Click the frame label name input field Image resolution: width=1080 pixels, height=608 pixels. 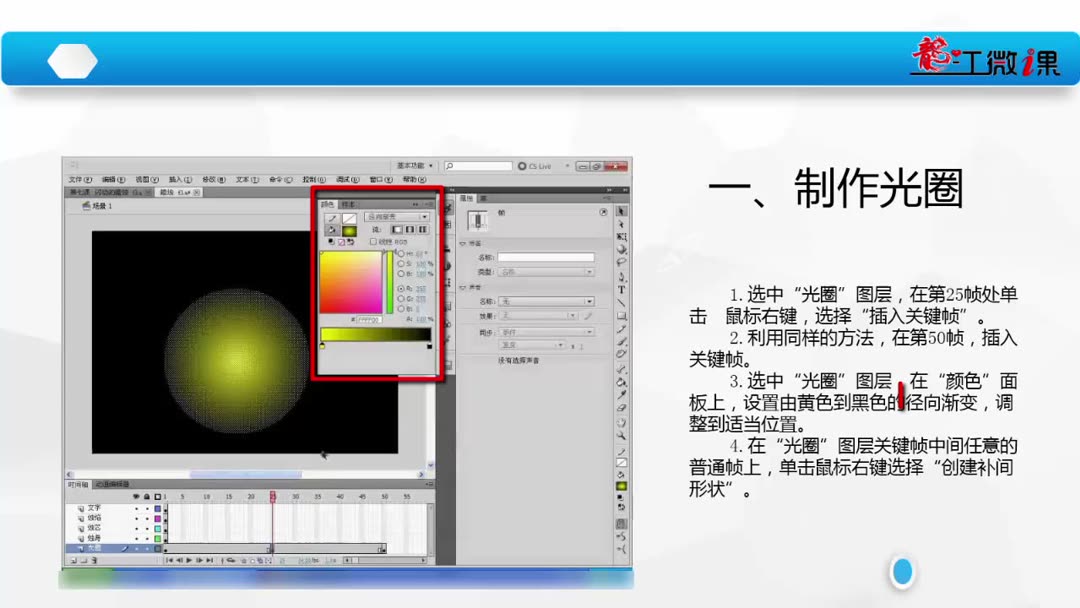(546, 258)
